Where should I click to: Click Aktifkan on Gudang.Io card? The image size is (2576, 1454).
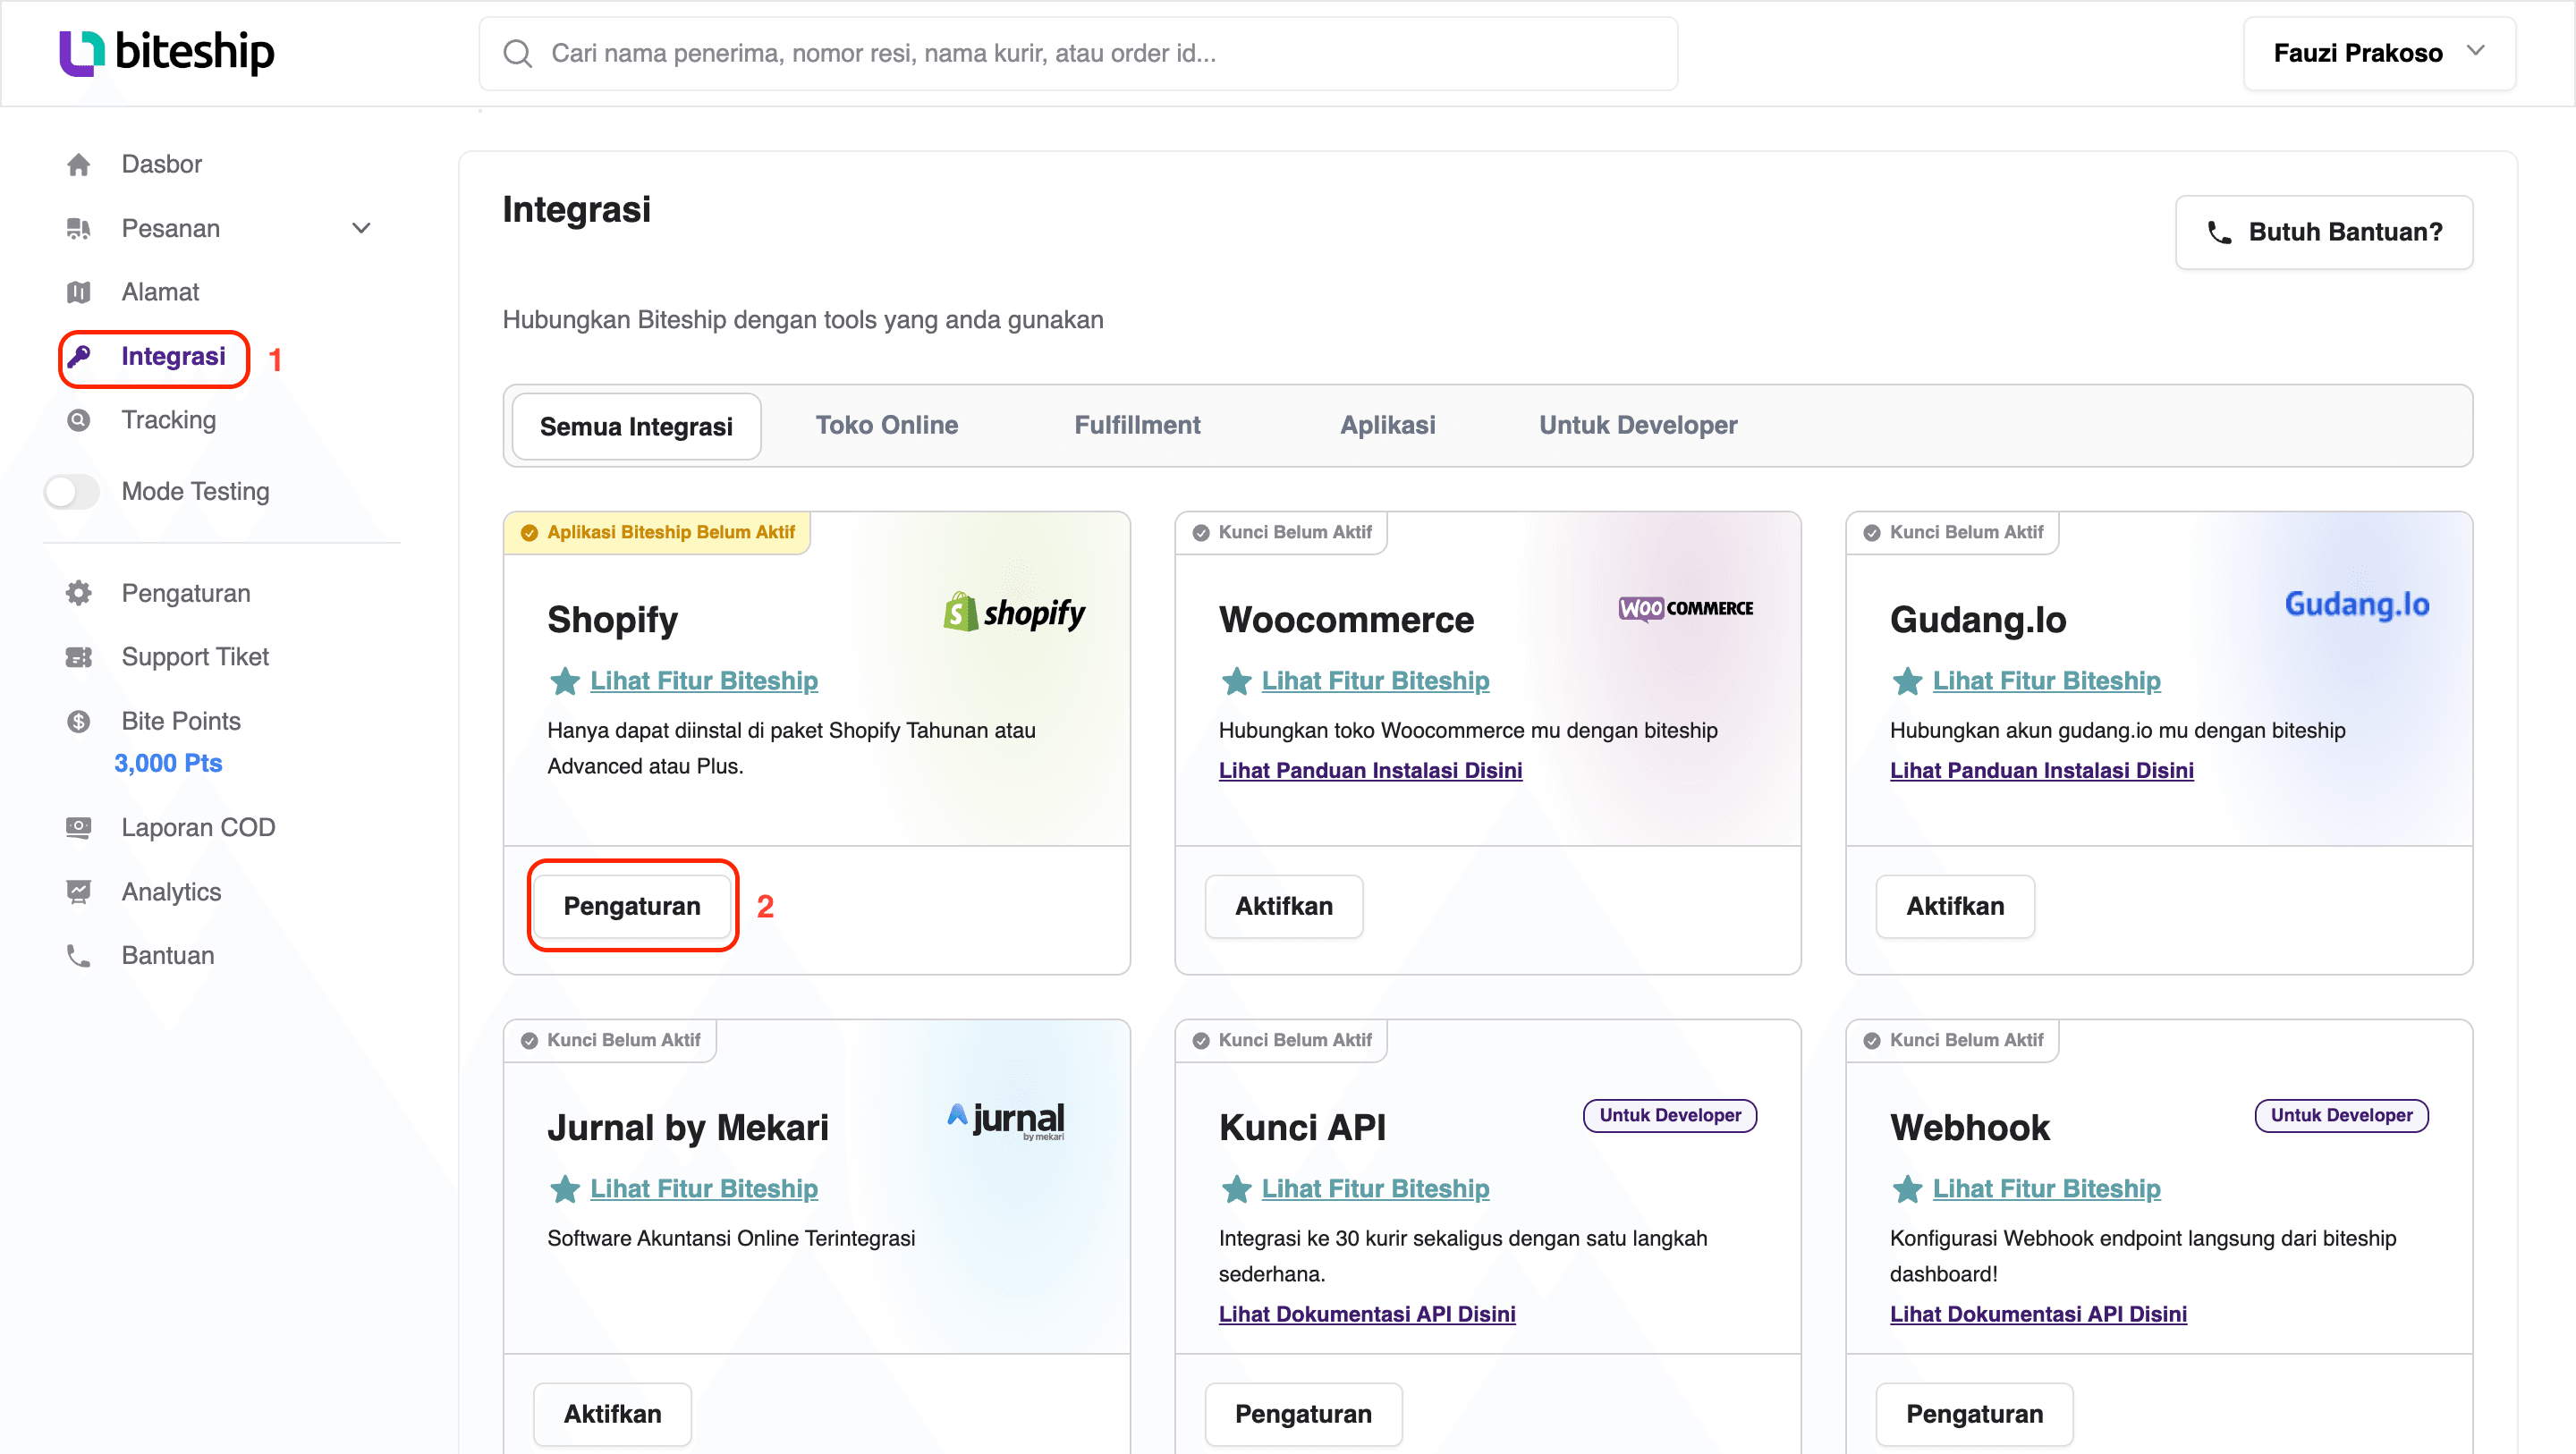pyautogui.click(x=1955, y=906)
